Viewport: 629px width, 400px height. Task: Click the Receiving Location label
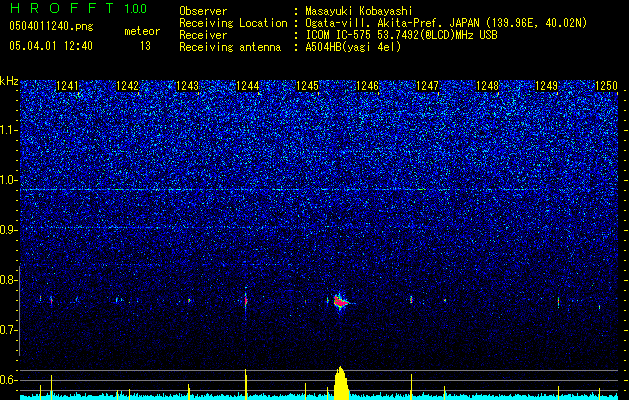coord(233,23)
